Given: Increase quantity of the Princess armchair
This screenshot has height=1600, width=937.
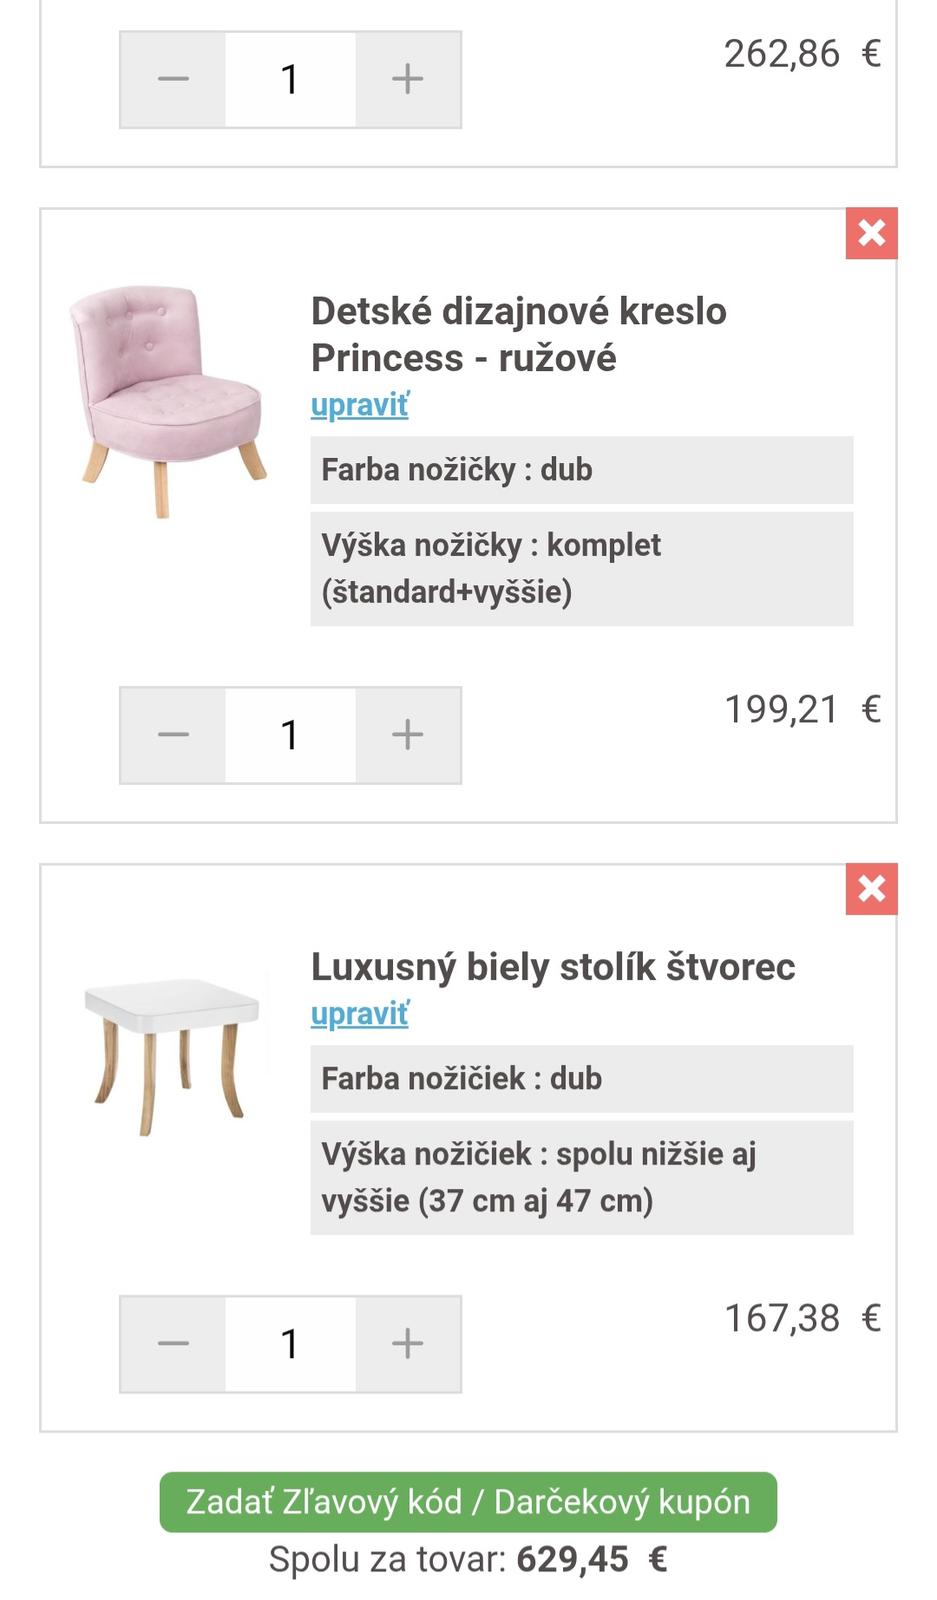Looking at the screenshot, I should click(408, 735).
